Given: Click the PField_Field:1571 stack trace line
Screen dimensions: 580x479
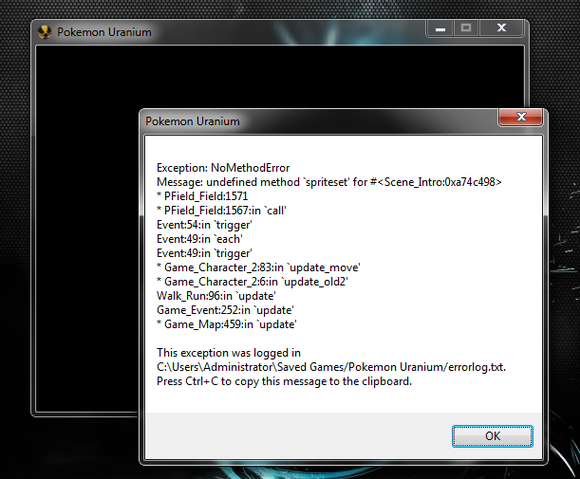Looking at the screenshot, I should click(202, 196).
